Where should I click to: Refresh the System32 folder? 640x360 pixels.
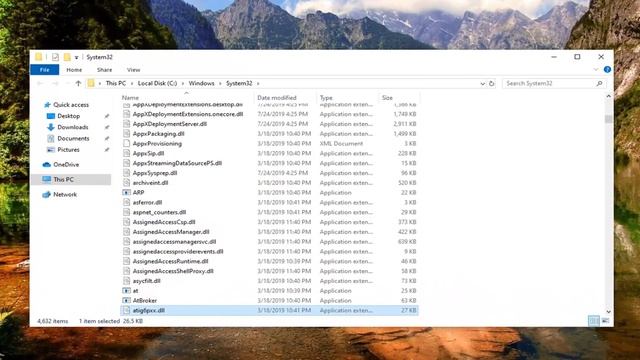click(x=491, y=83)
